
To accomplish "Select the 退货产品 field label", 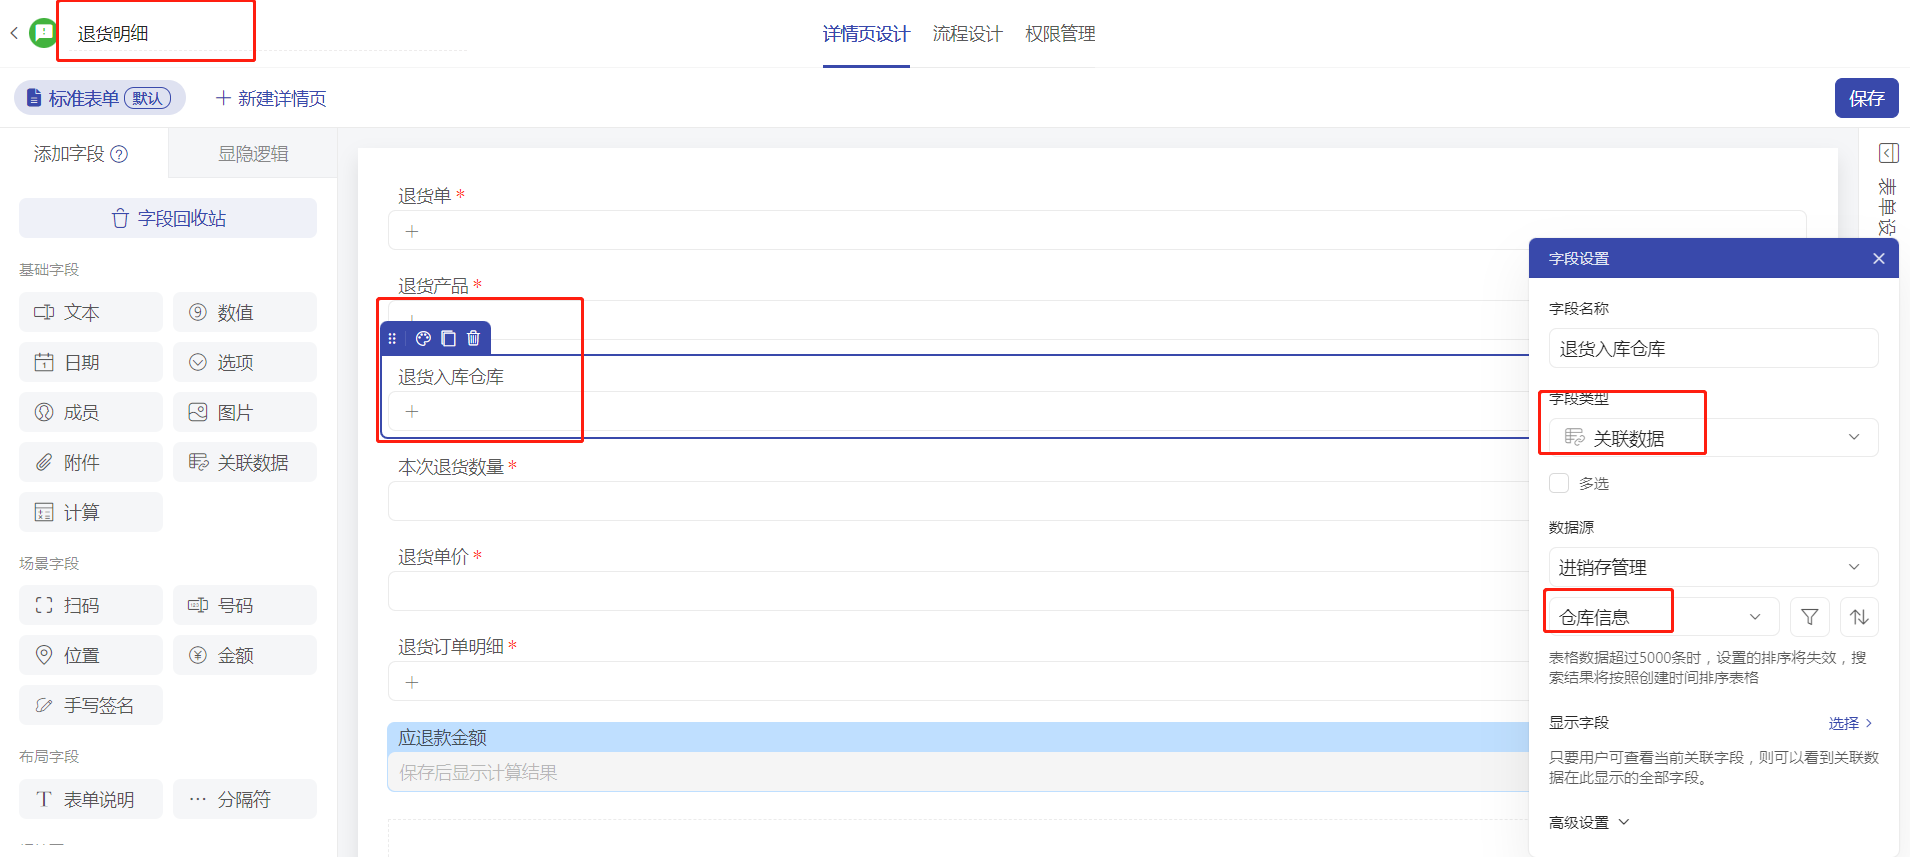I will point(433,286).
